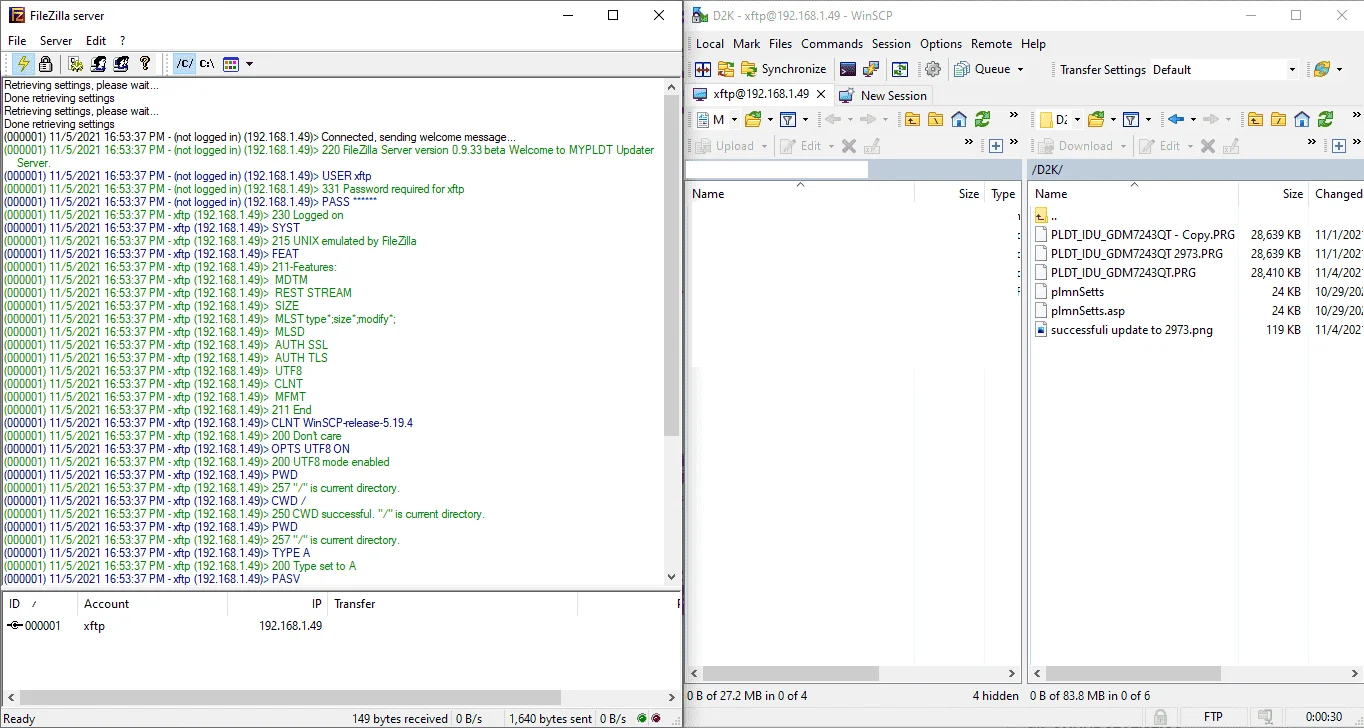
Task: Open the FileZilla ? help menu
Action: click(123, 41)
